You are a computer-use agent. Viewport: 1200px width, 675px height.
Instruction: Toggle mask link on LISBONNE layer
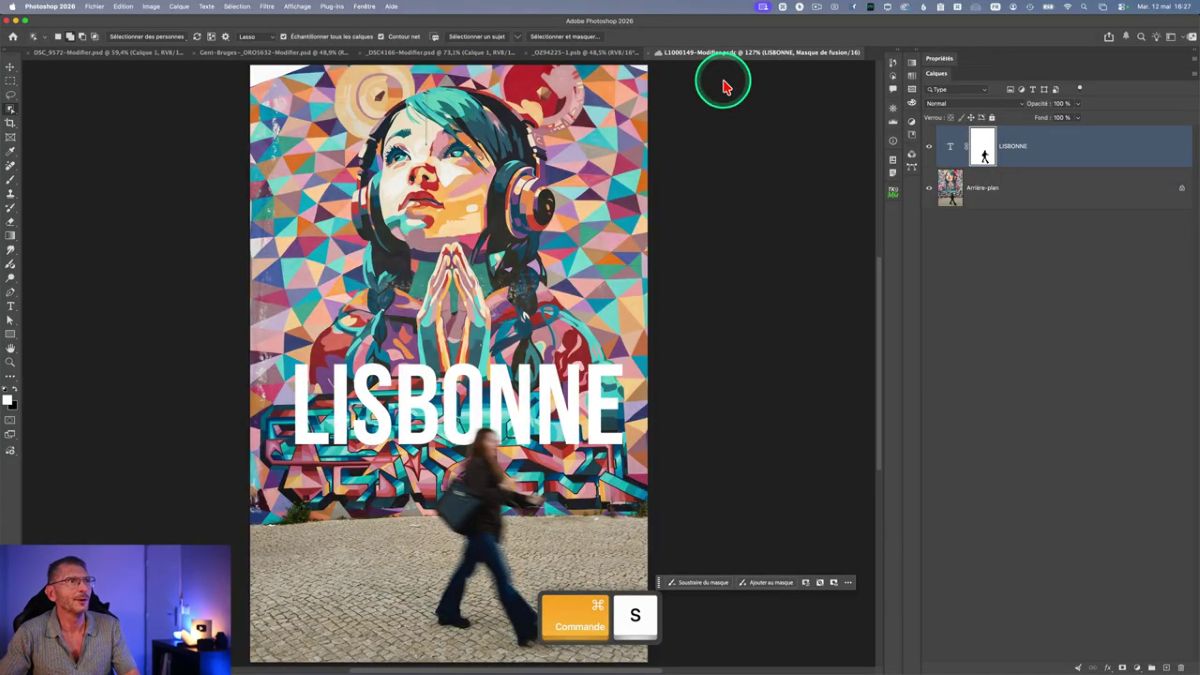point(965,147)
